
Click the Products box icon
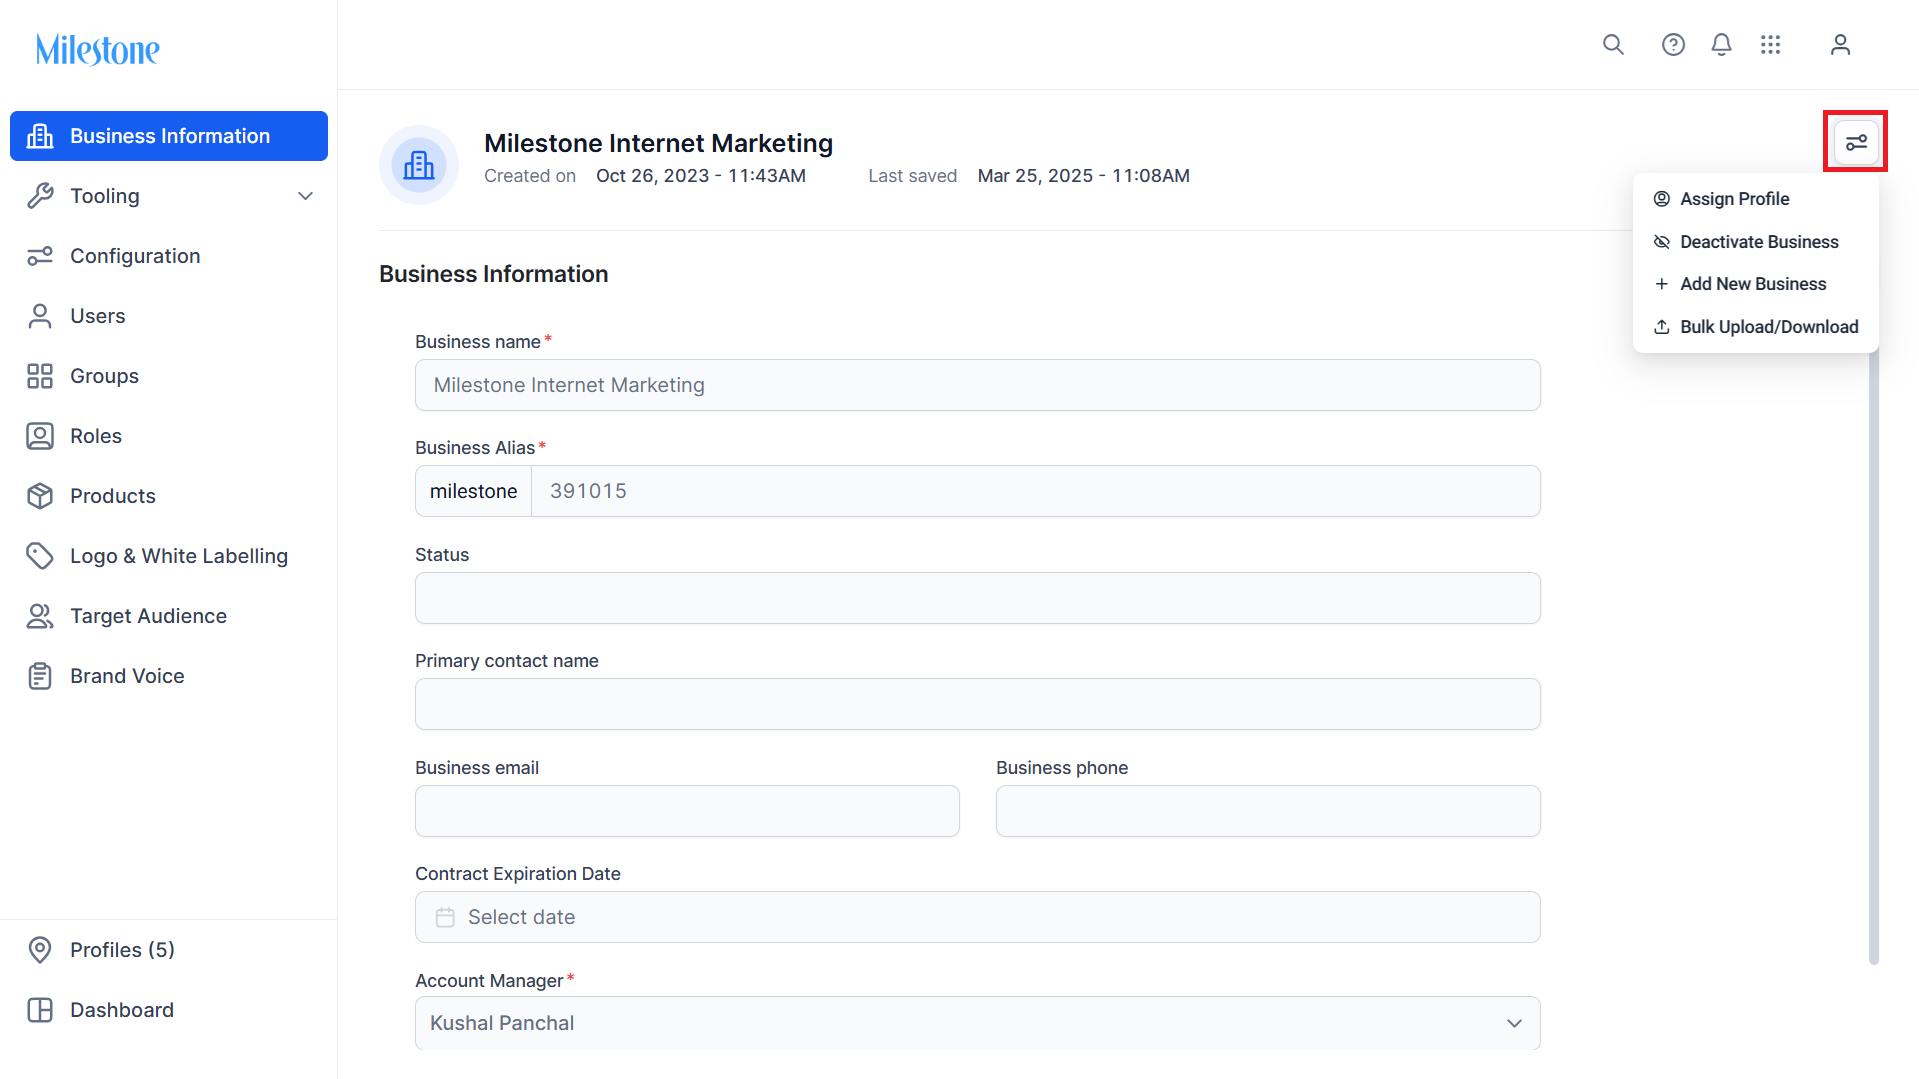(40, 496)
